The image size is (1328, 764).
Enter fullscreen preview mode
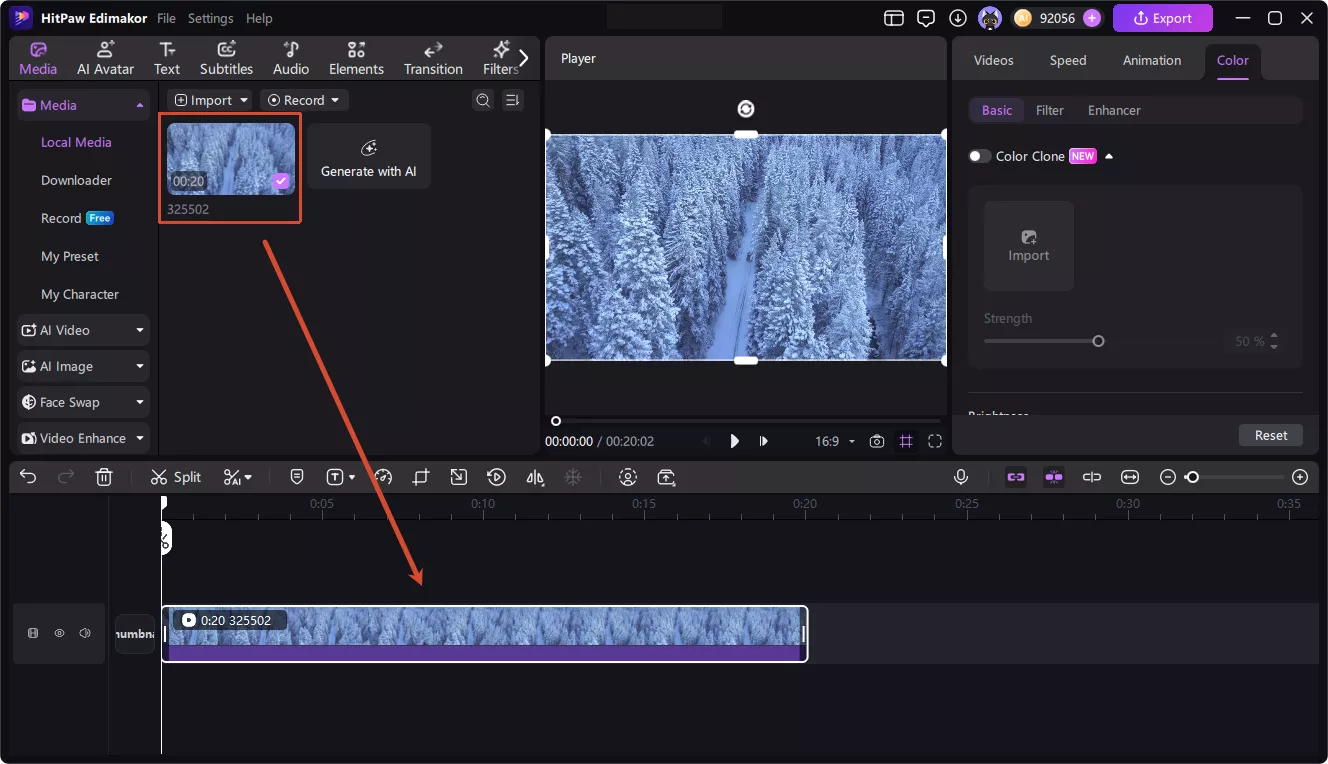pyautogui.click(x=935, y=441)
